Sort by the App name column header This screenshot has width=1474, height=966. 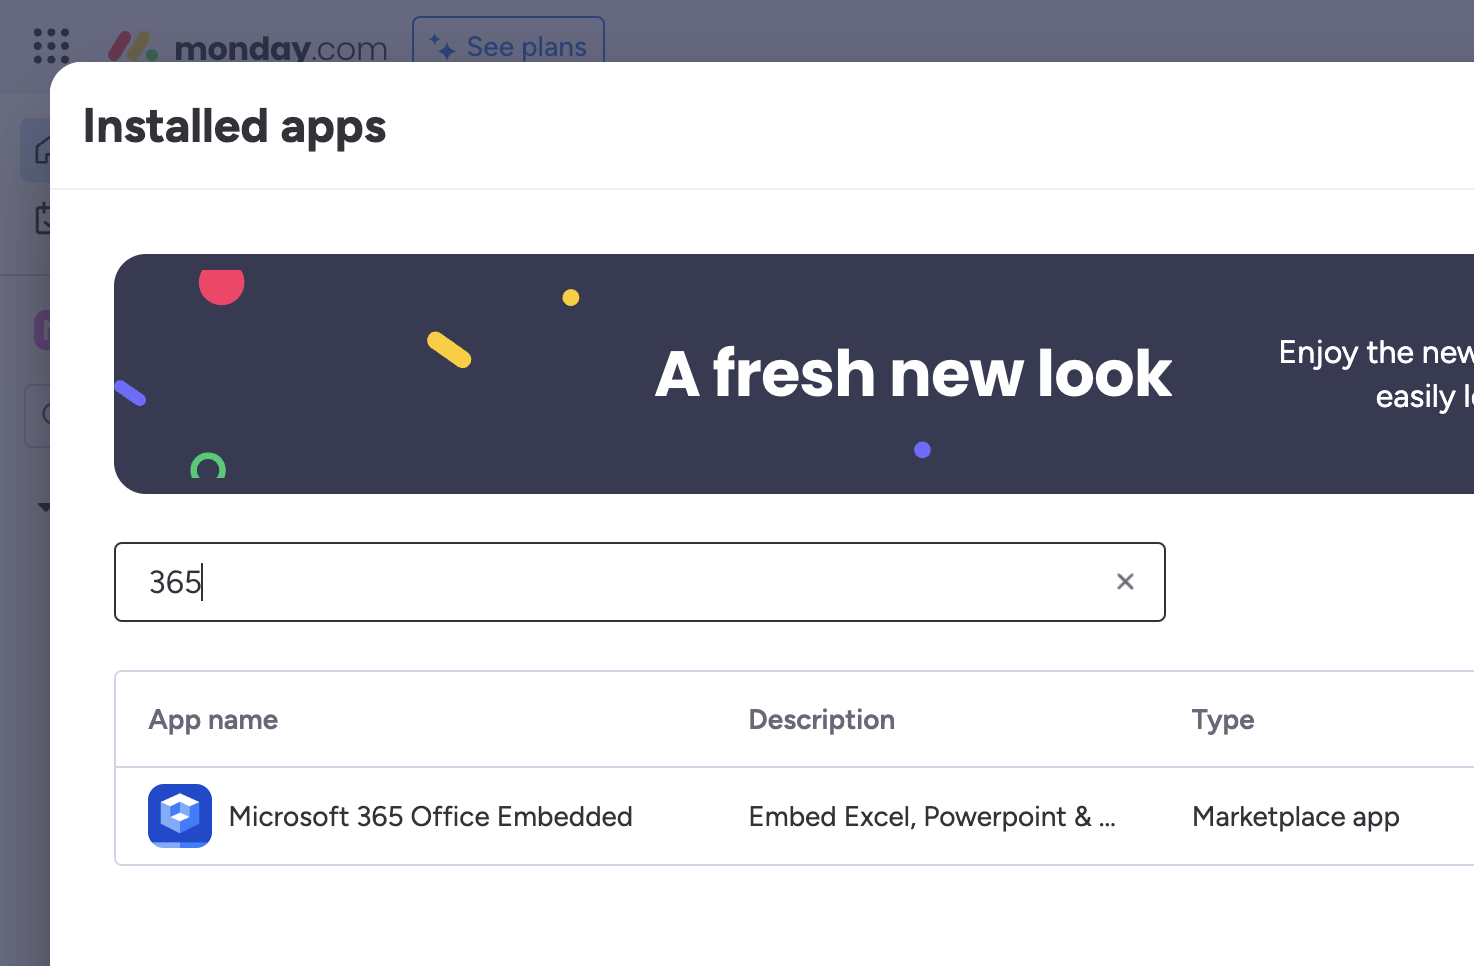(x=213, y=719)
